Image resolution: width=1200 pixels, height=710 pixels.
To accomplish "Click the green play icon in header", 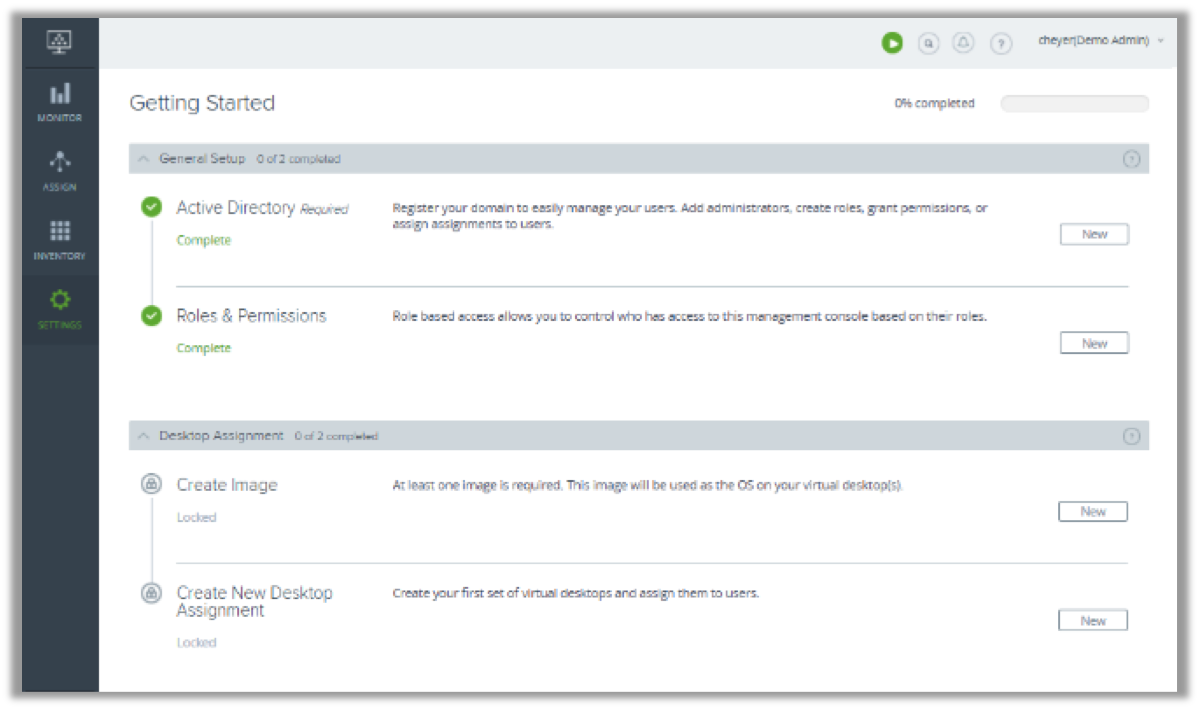I will point(892,43).
